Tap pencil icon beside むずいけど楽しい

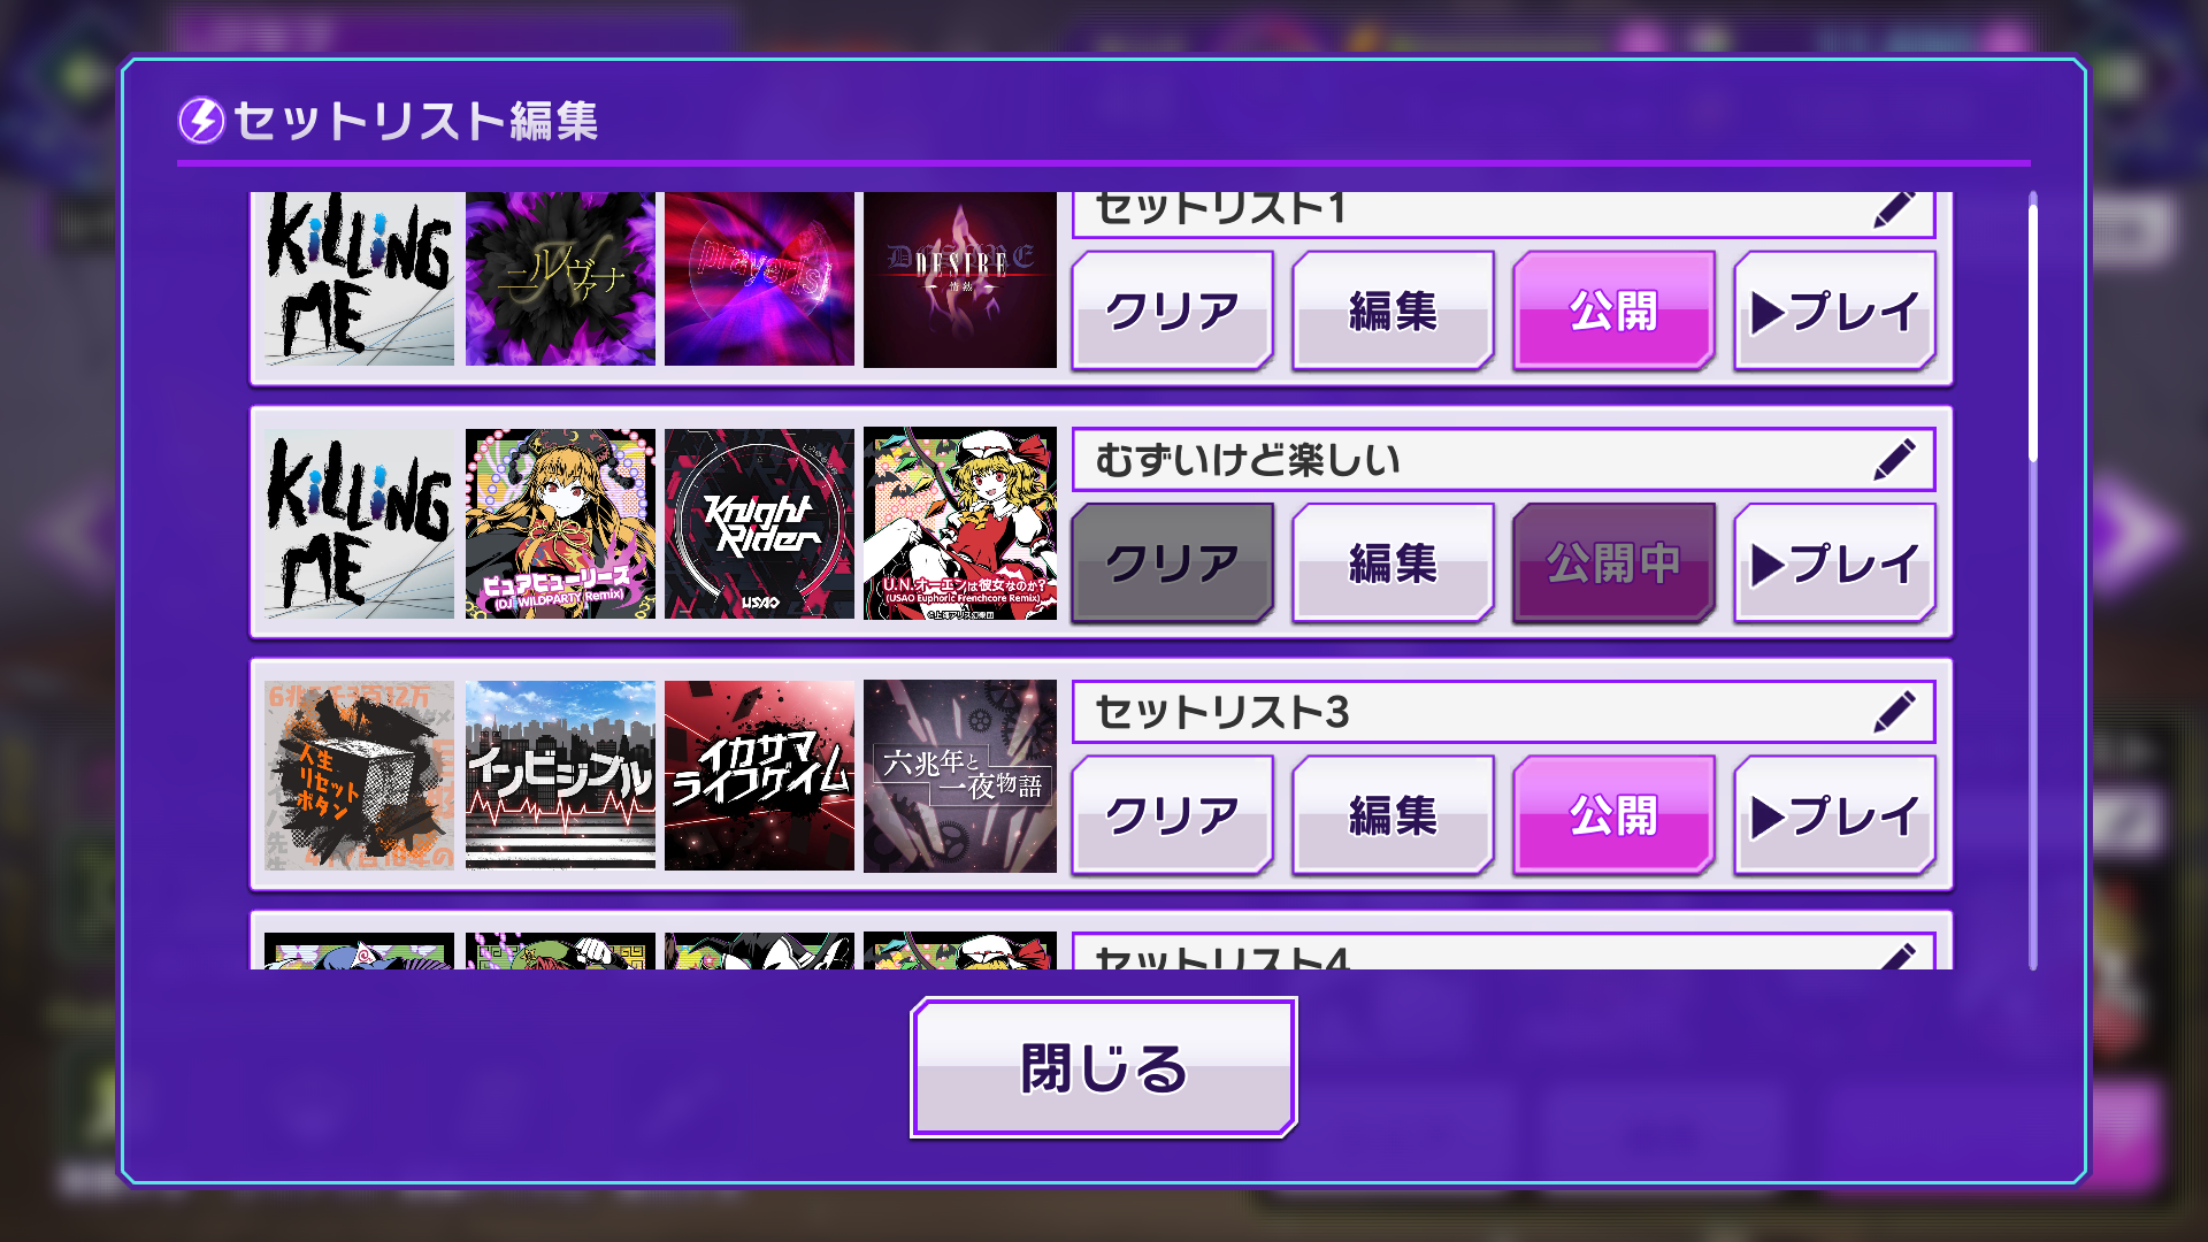pos(1893,460)
